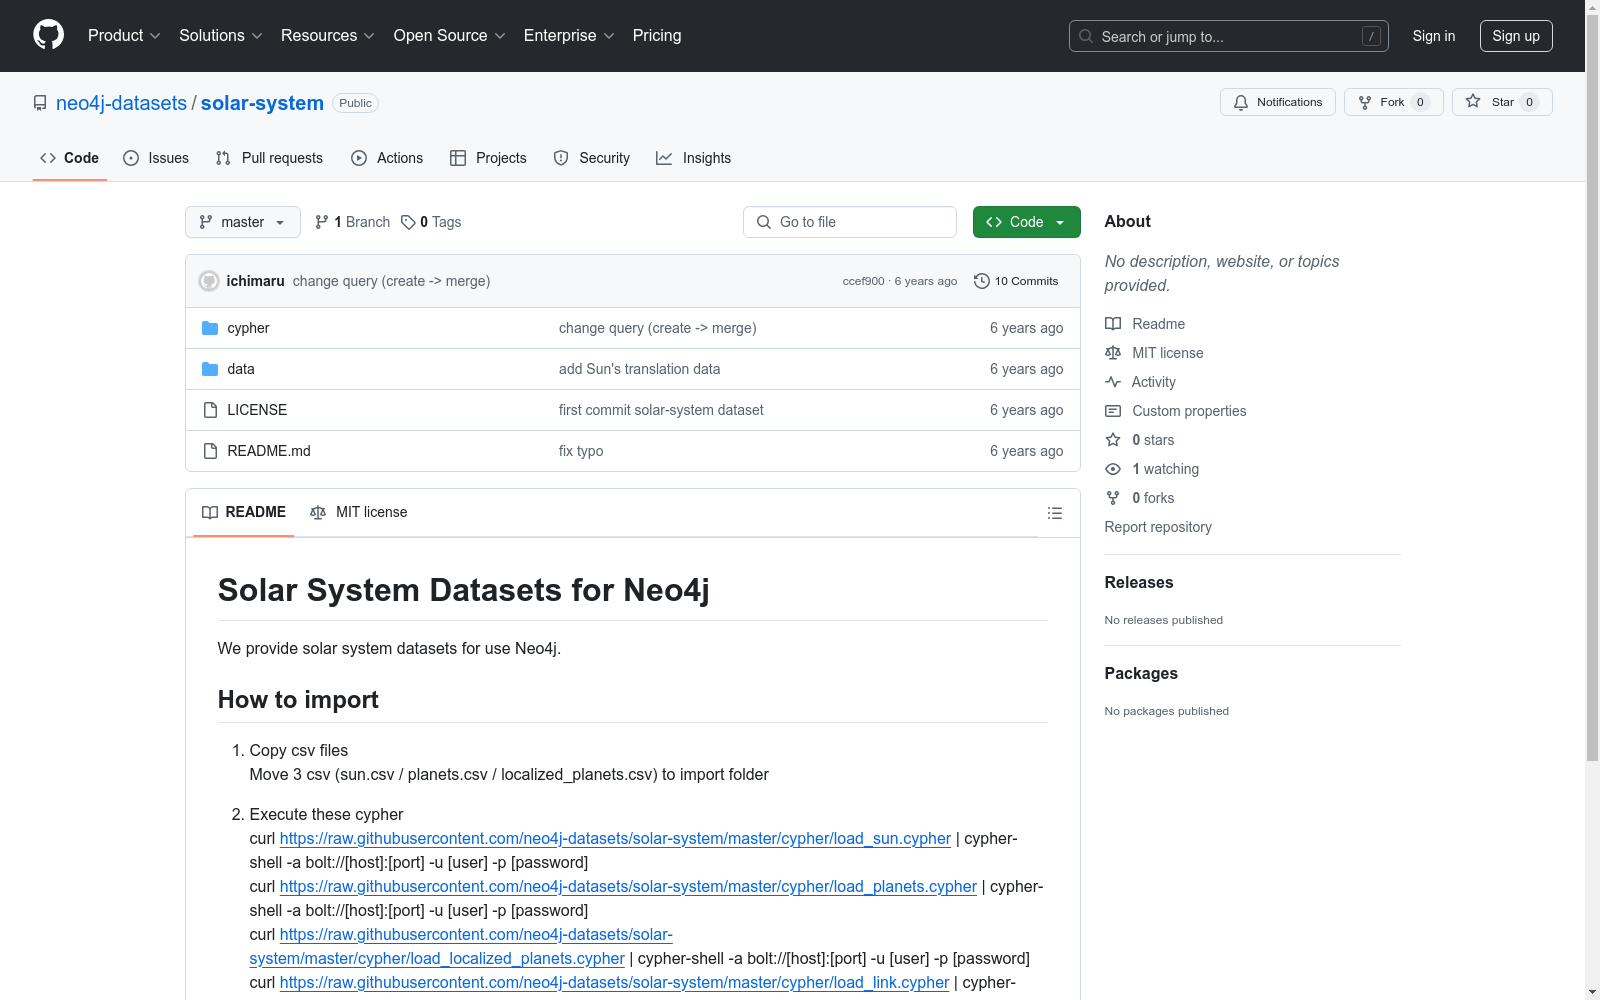Click the Report repository link
The width and height of the screenshot is (1600, 1000).
[x=1158, y=527]
